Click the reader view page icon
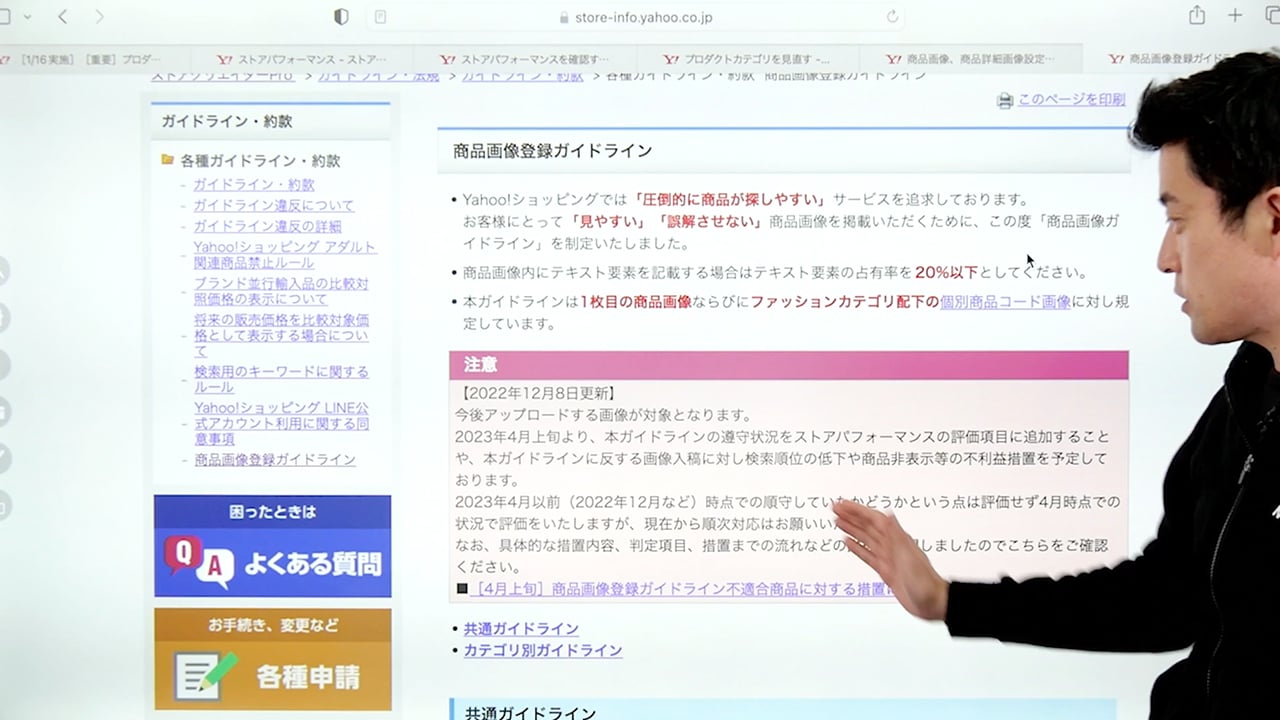Screen dimensions: 1280x720 click(380, 17)
